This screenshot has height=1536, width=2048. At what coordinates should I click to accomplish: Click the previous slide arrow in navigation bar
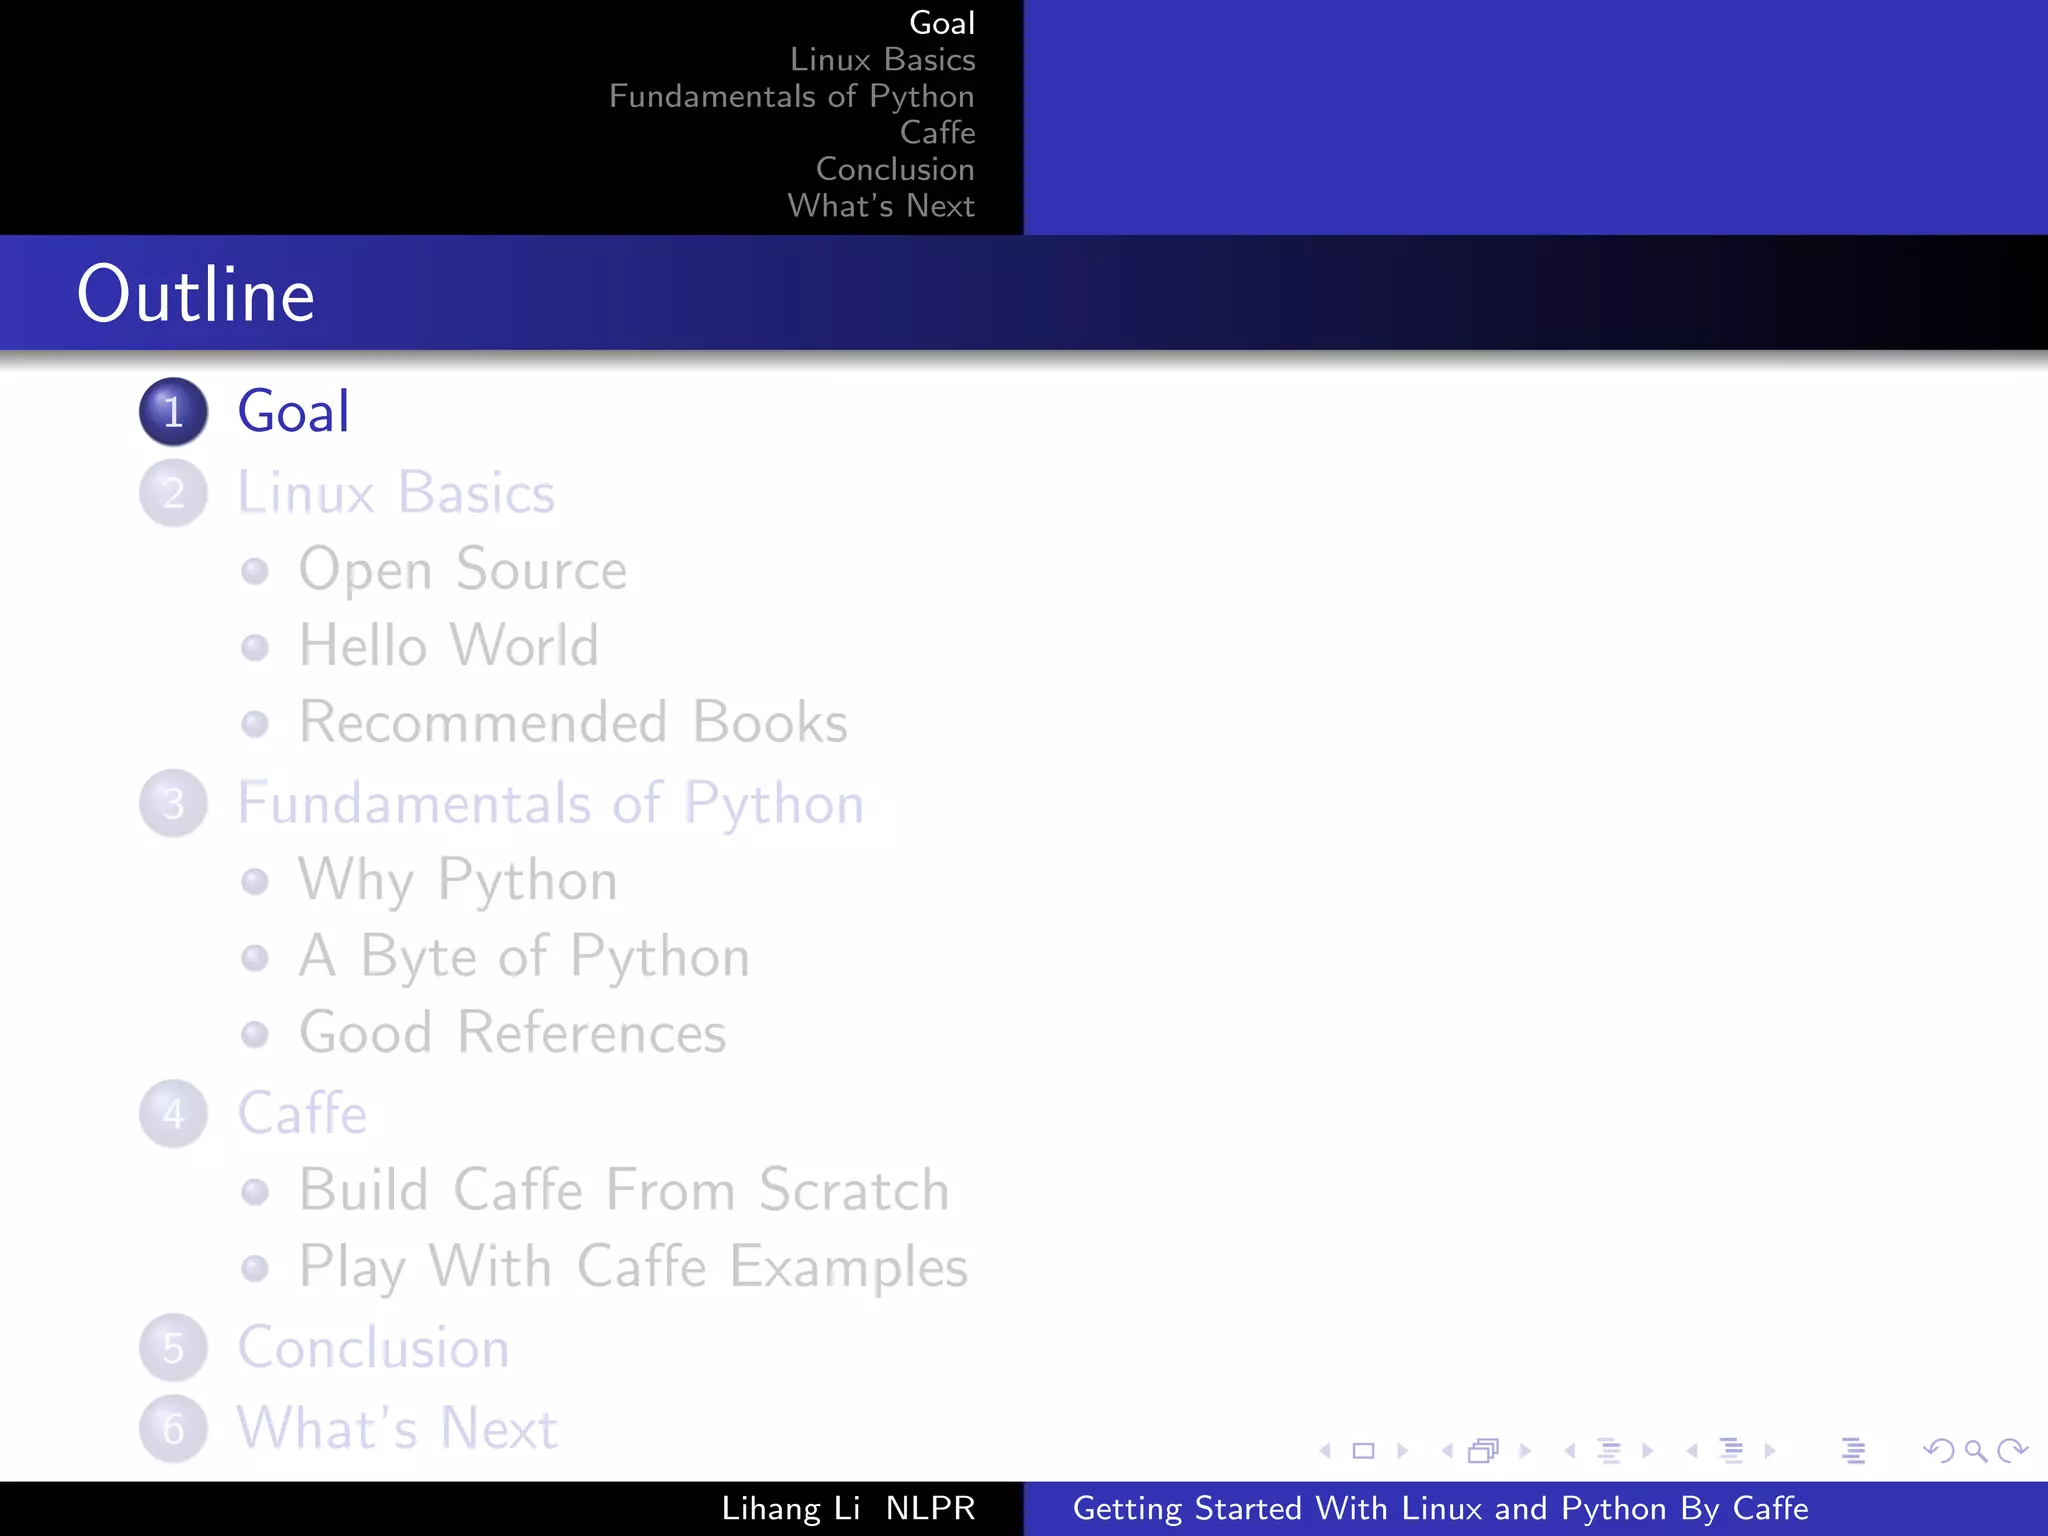coord(1325,1450)
